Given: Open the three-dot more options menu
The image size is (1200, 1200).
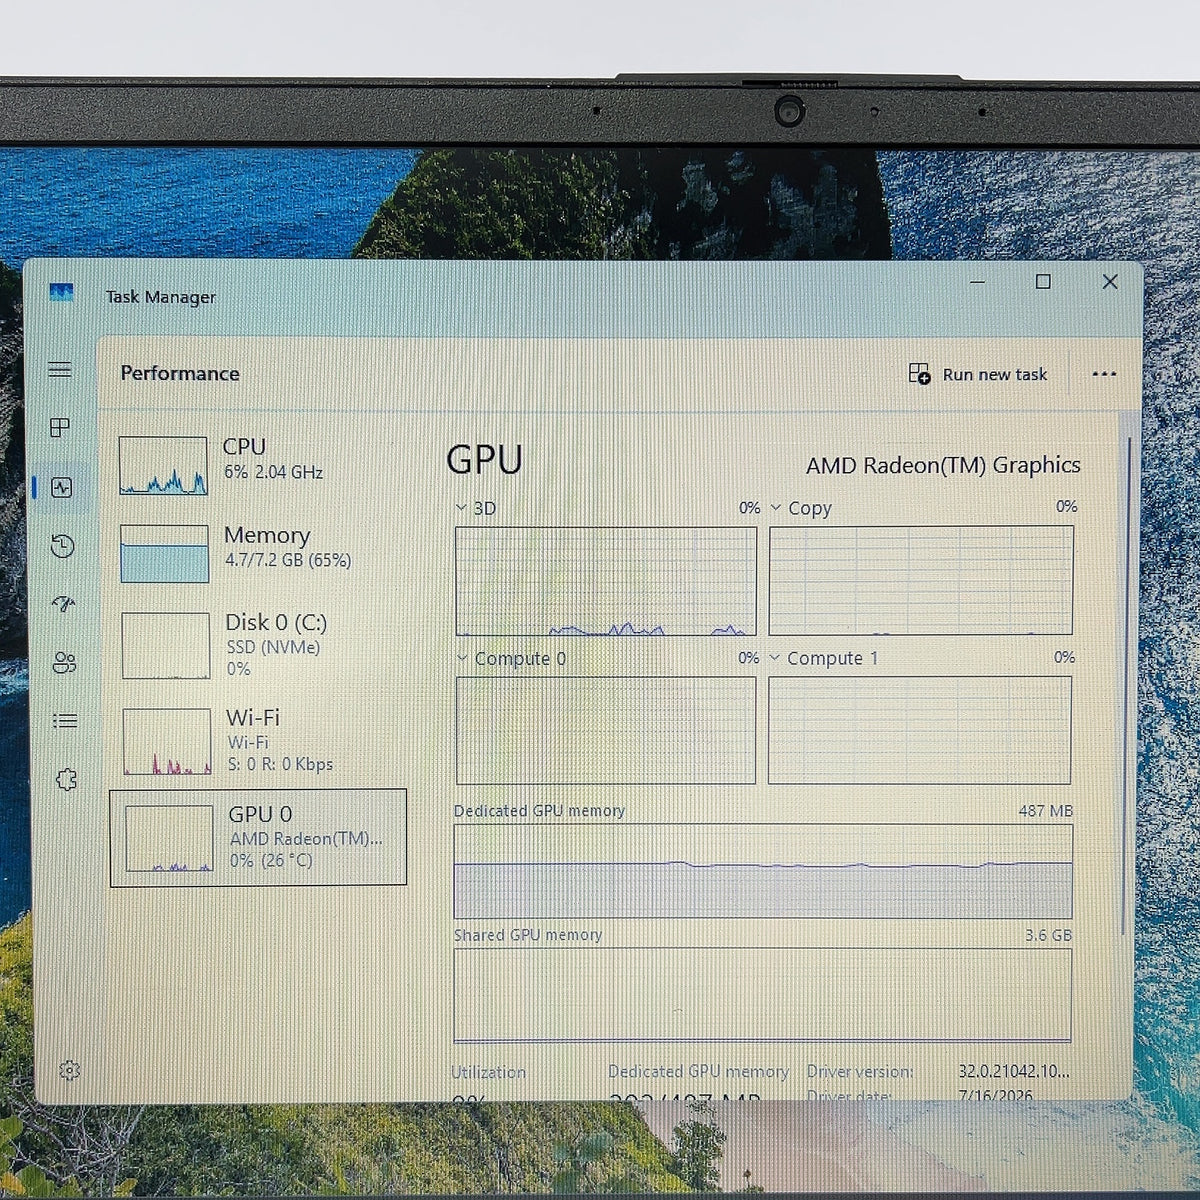Looking at the screenshot, I should pyautogui.click(x=1104, y=374).
